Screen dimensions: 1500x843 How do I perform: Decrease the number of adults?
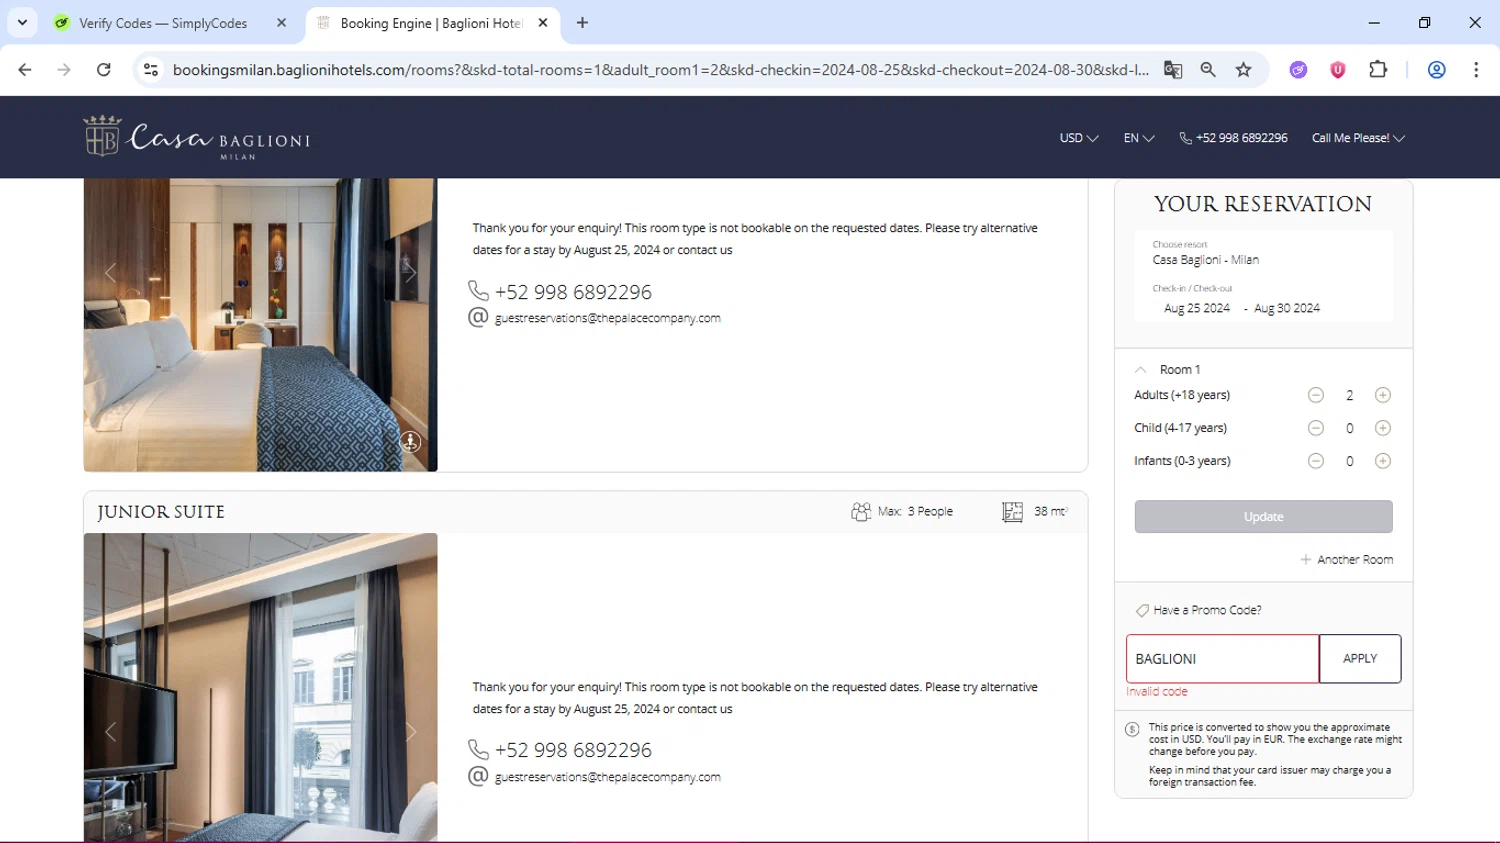[x=1316, y=395]
